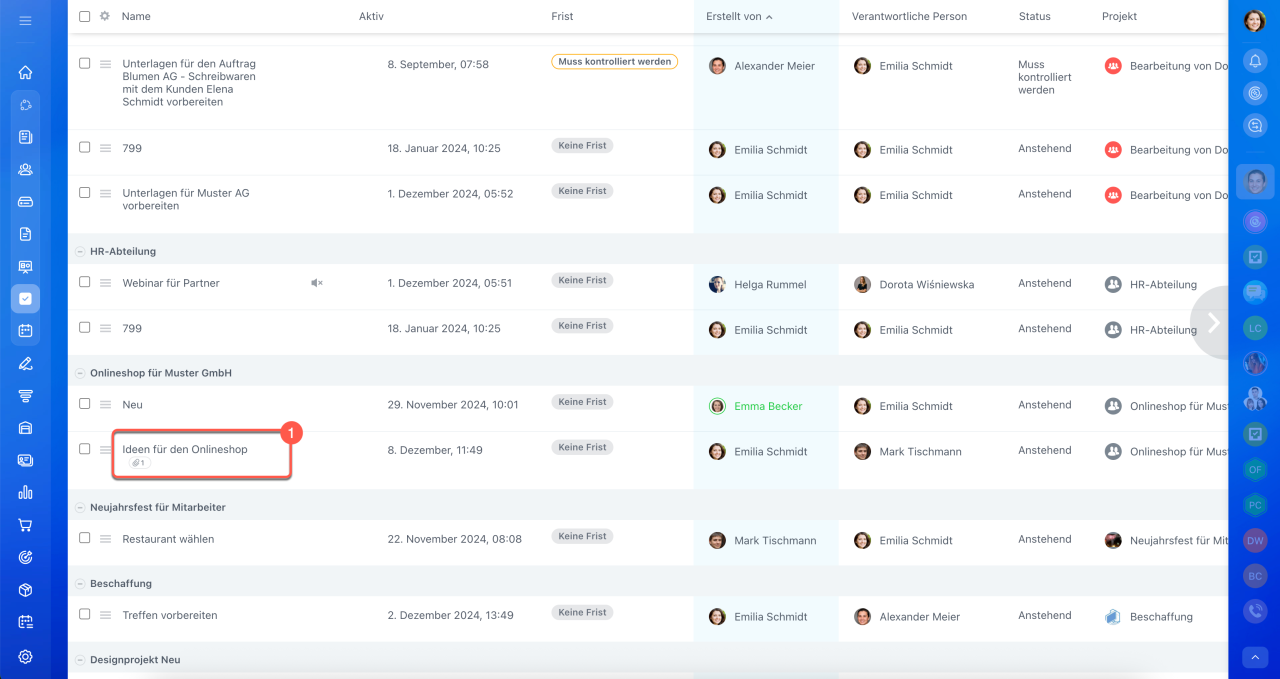Open the calendar icon in left sidebar
Image resolution: width=1280 pixels, height=679 pixels.
[x=25, y=330]
